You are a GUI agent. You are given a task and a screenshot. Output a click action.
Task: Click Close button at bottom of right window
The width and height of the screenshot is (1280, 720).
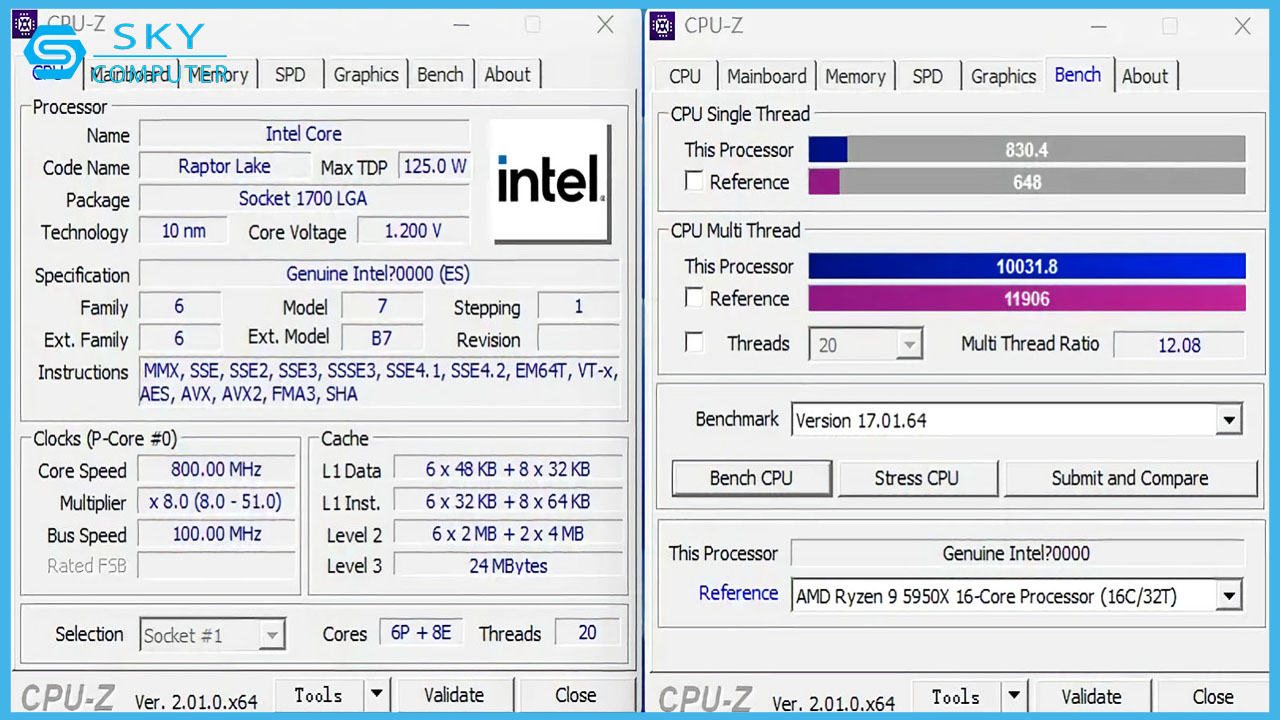(1213, 696)
